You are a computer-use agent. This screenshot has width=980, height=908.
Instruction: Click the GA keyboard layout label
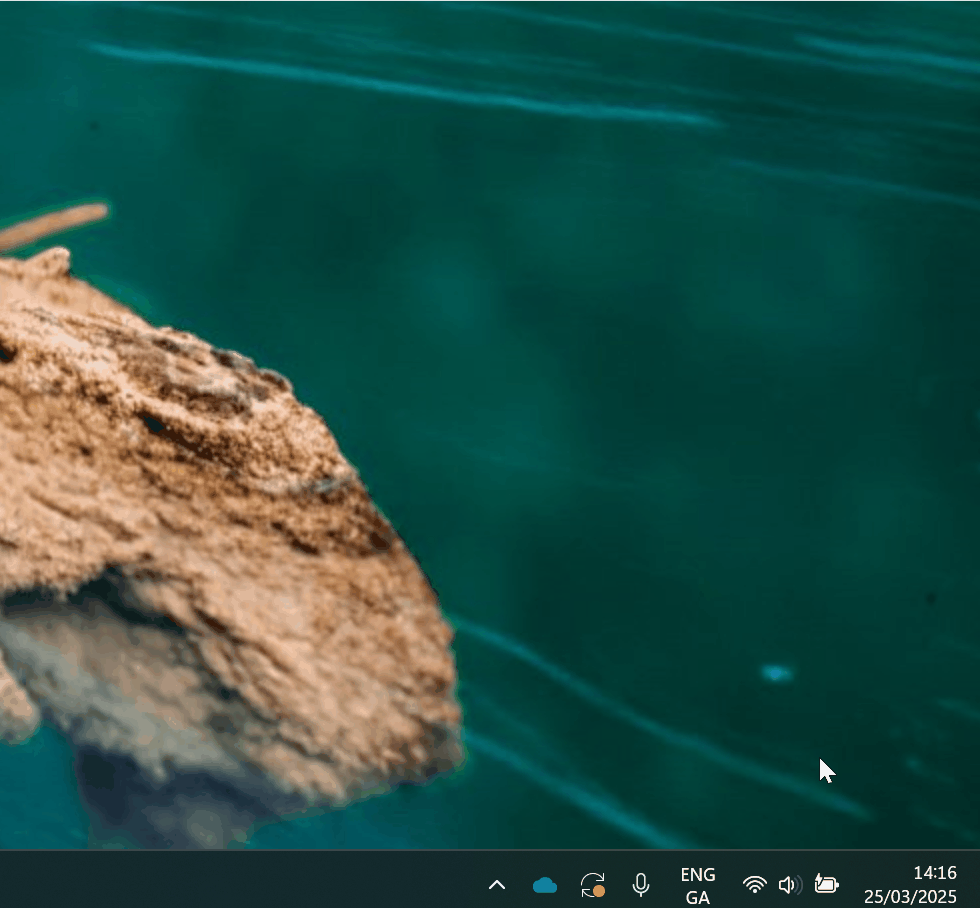pos(698,897)
